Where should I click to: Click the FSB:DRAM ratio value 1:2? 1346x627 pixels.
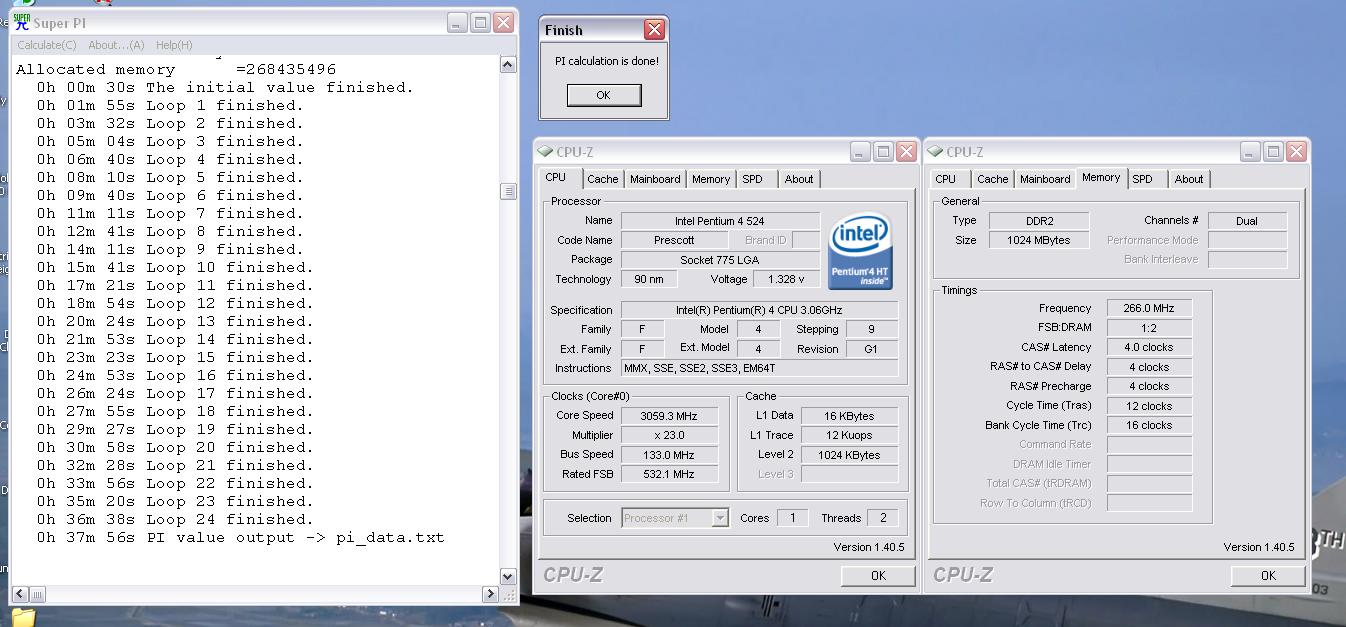[1149, 328]
